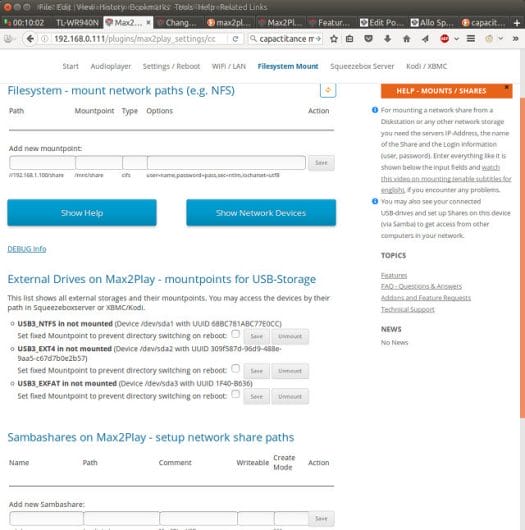Open the DEBUG Info link
525x530 pixels.
tap(27, 249)
